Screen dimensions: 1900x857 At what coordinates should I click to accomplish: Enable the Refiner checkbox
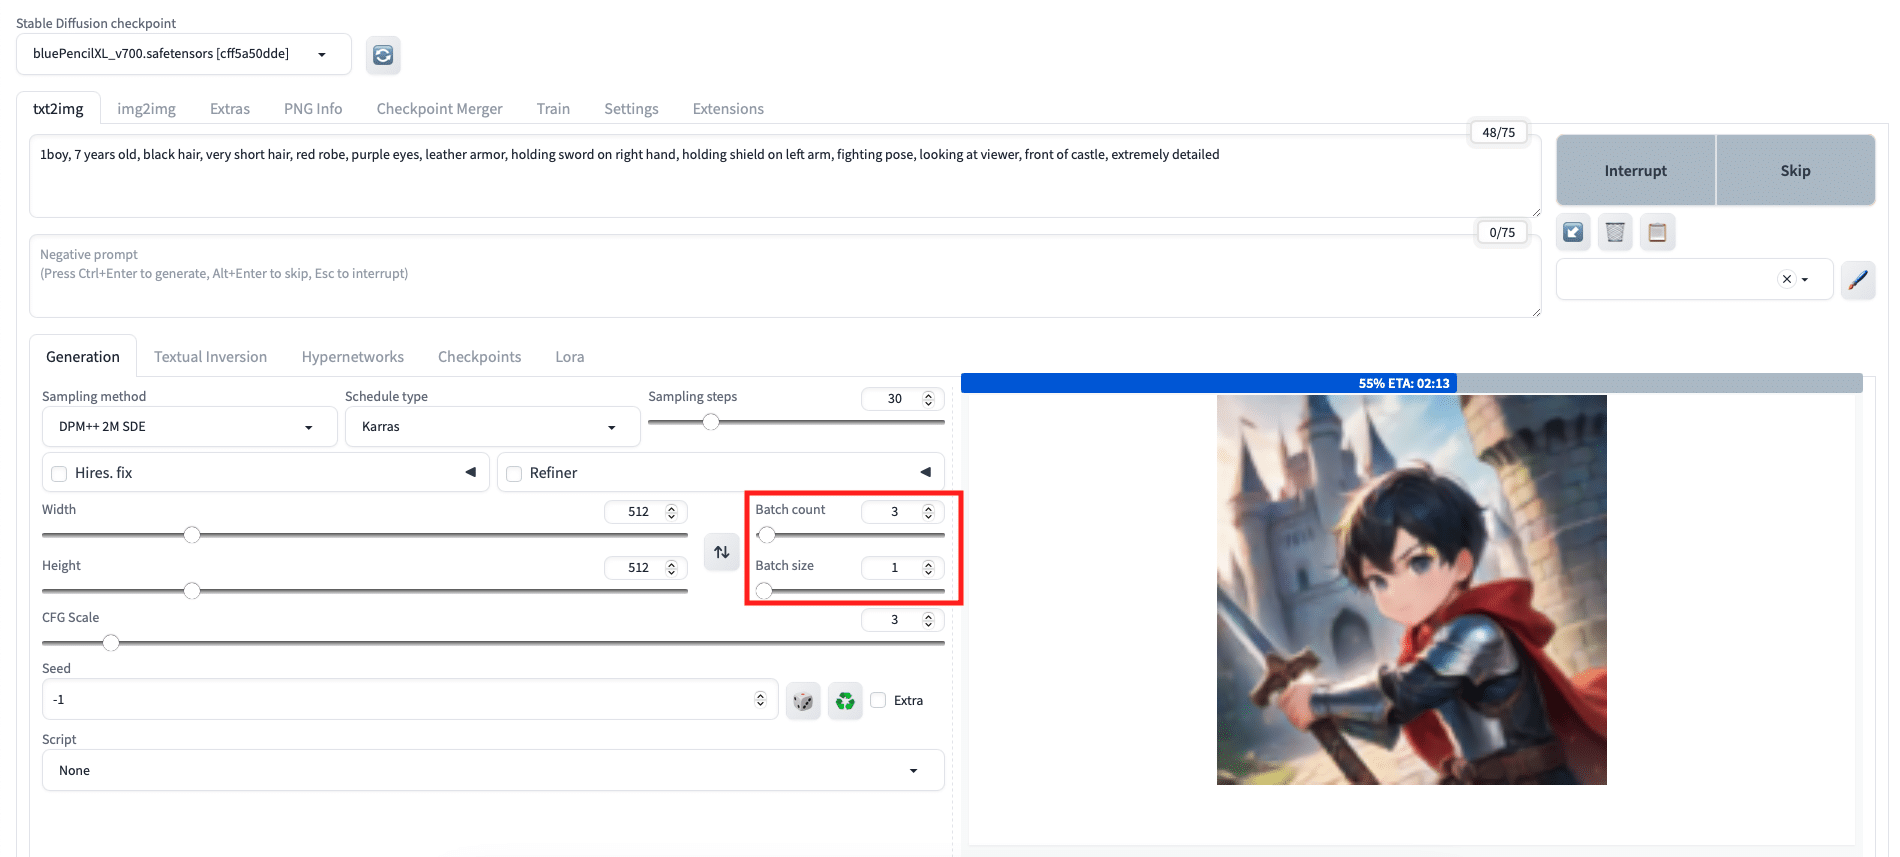coord(514,474)
